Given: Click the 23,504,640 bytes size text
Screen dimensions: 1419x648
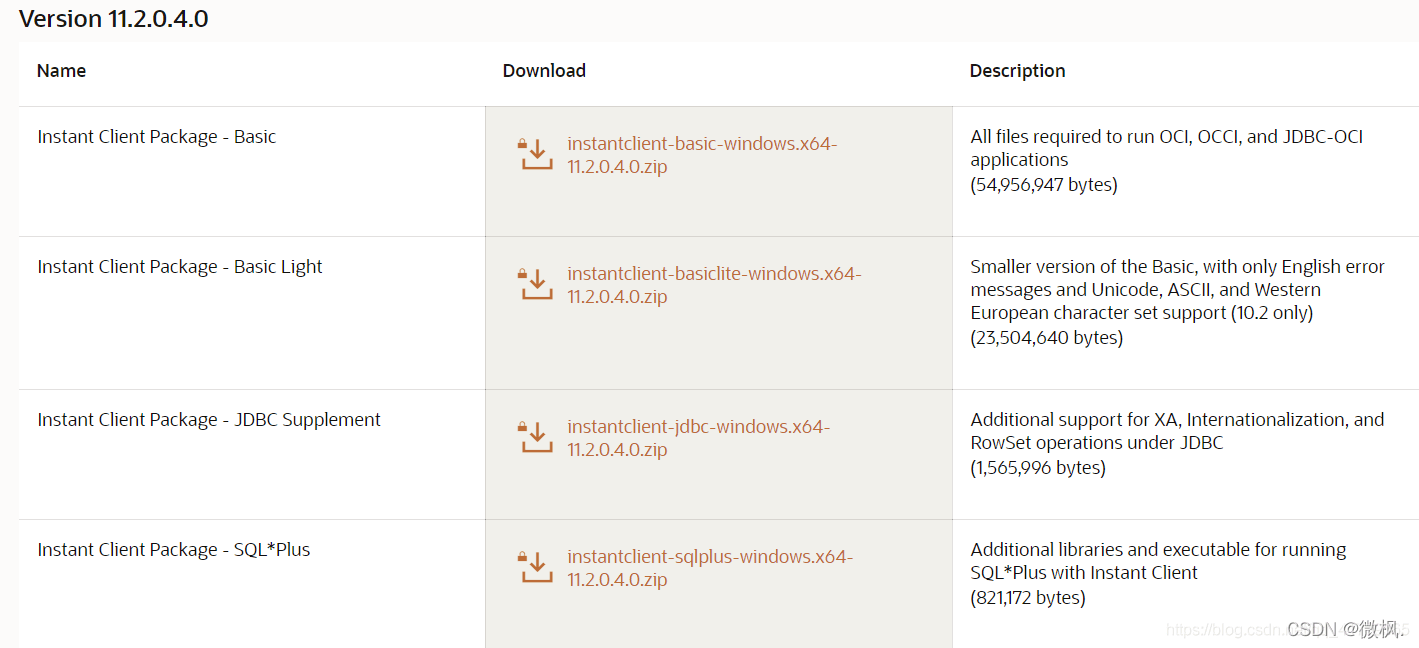Looking at the screenshot, I should tap(1046, 338).
